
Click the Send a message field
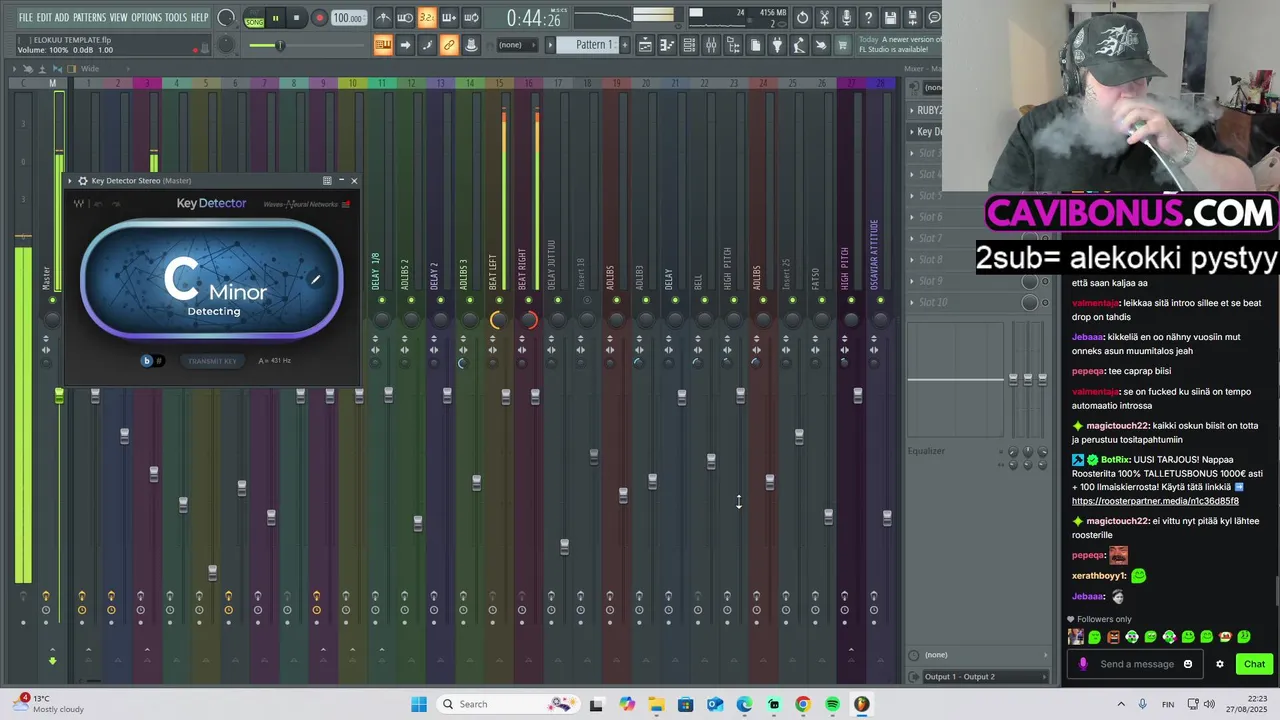point(1137,664)
